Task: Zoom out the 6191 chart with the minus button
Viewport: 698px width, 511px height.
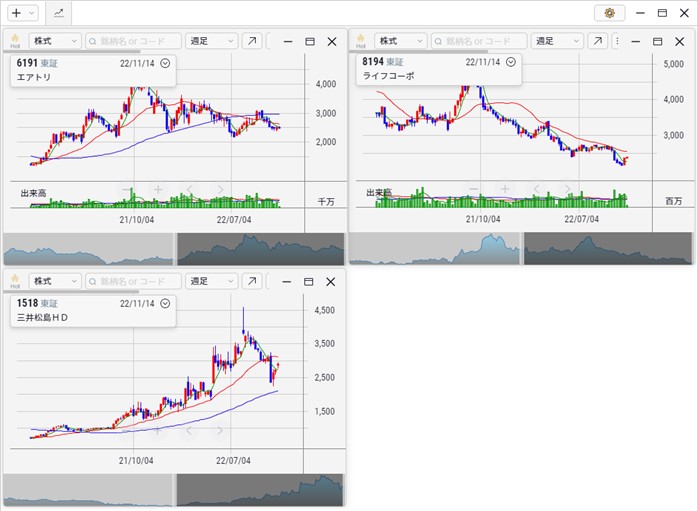Action: [127, 190]
